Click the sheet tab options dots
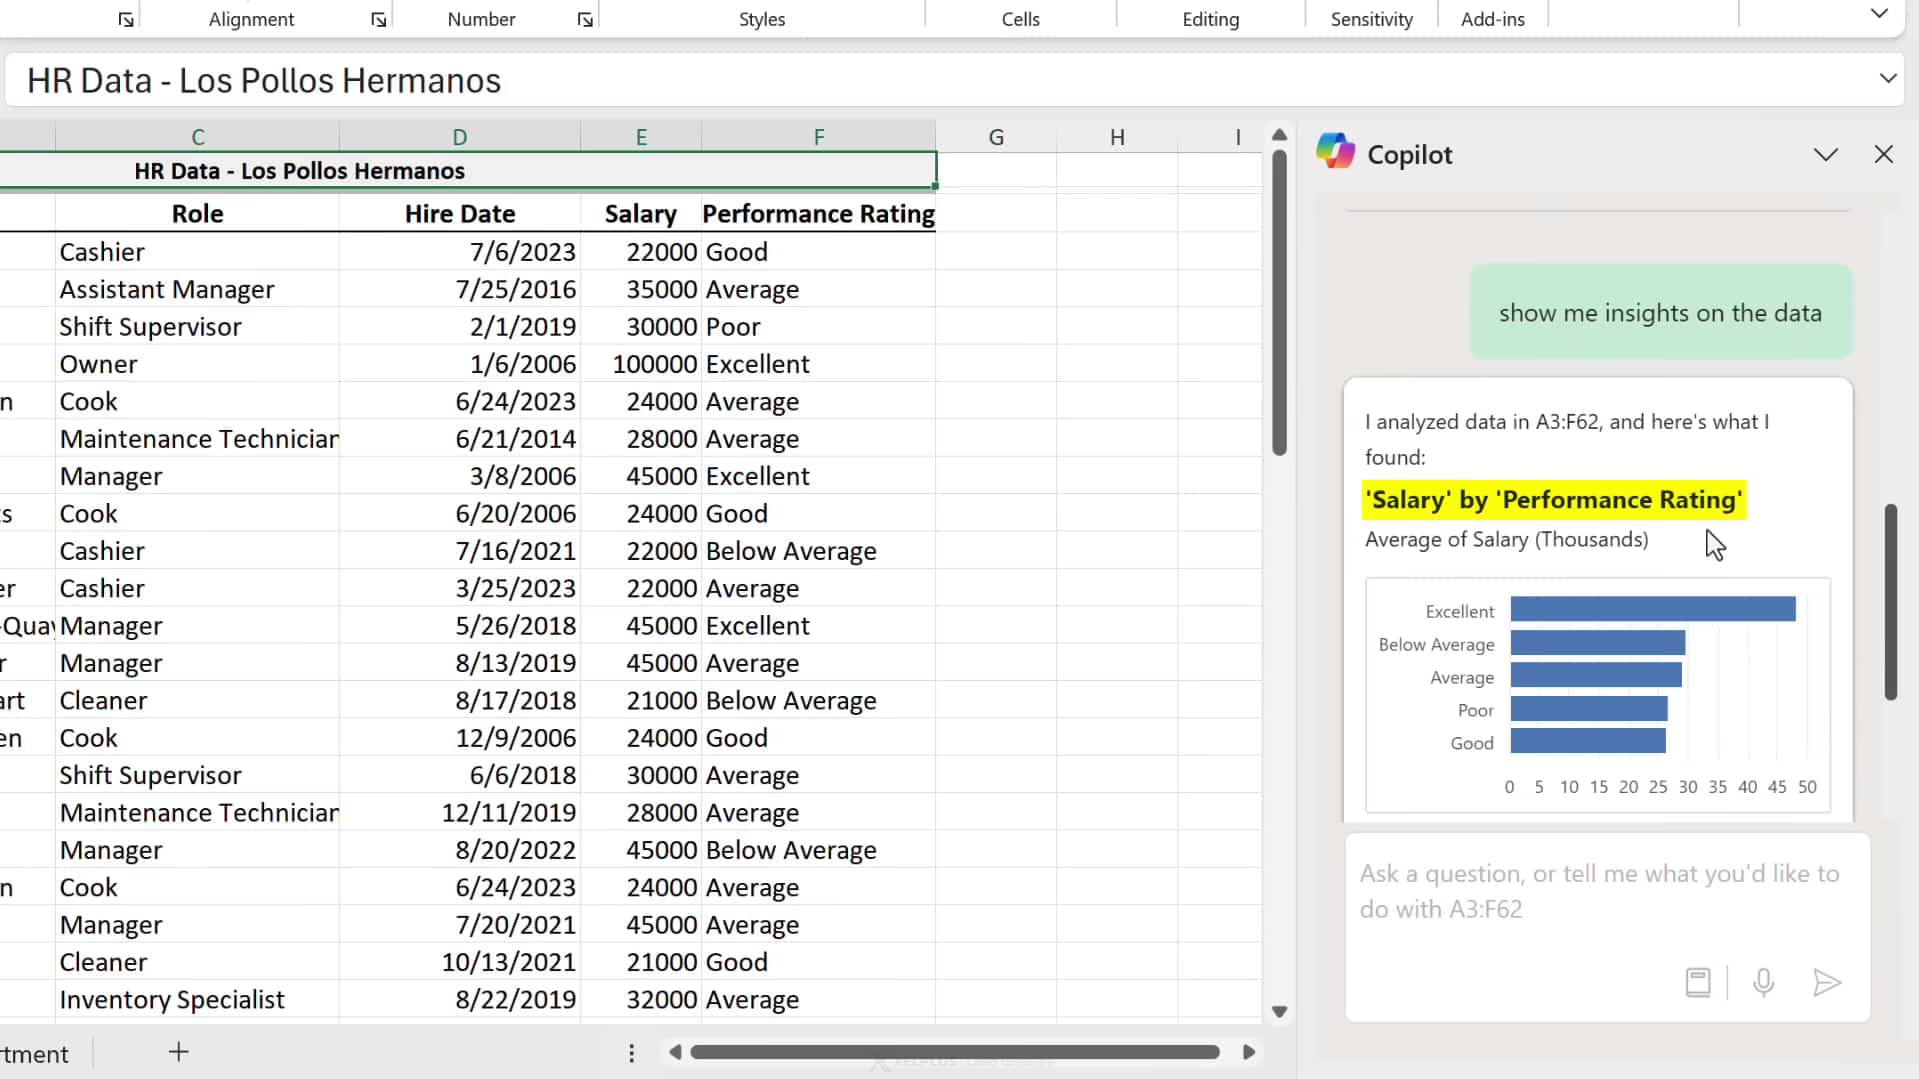Image resolution: width=1919 pixels, height=1079 pixels. coord(631,1053)
